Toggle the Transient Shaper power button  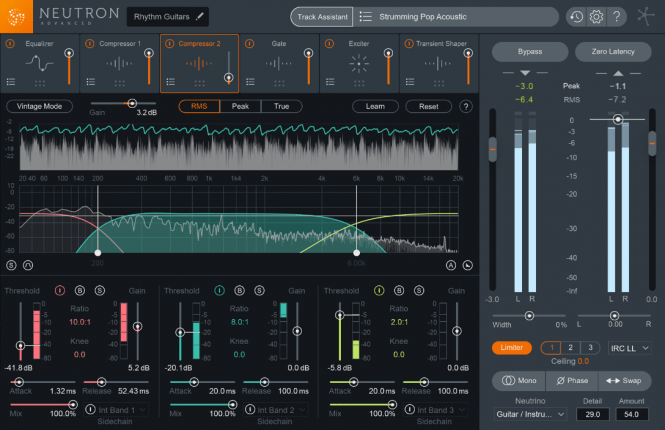point(409,44)
